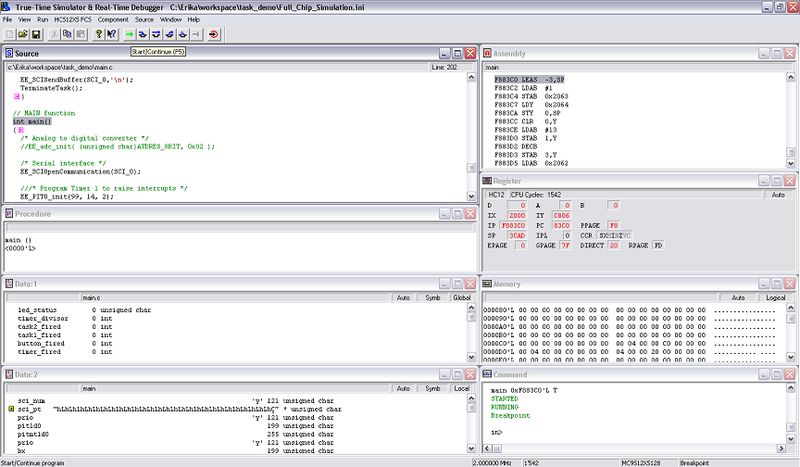This screenshot has height=467, width=800.
Task: Activate context help arrow-question icon
Action: (112, 34)
